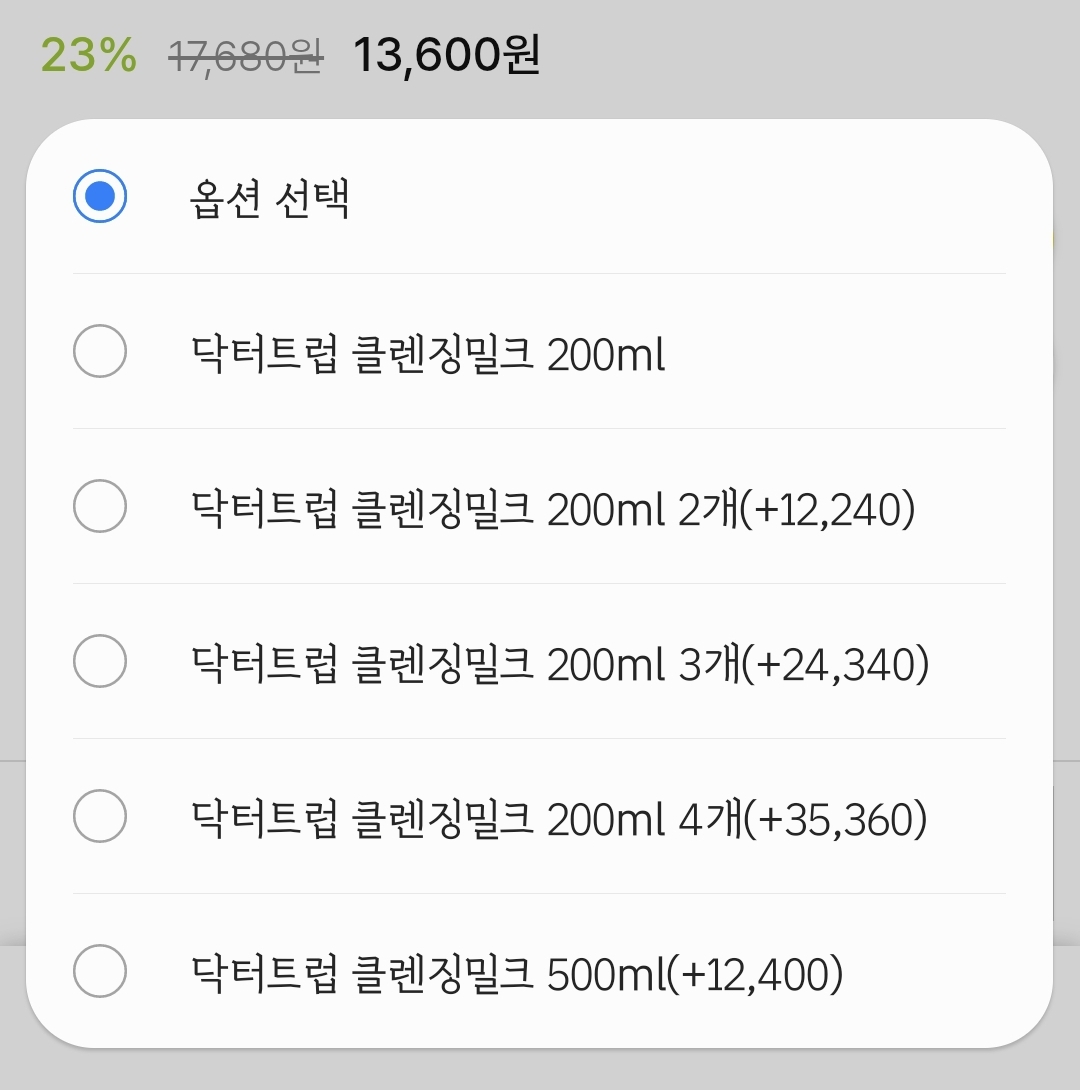The image size is (1080, 1090).
Task: Select the 500ml(+12,400) radio button
Action: (100, 971)
